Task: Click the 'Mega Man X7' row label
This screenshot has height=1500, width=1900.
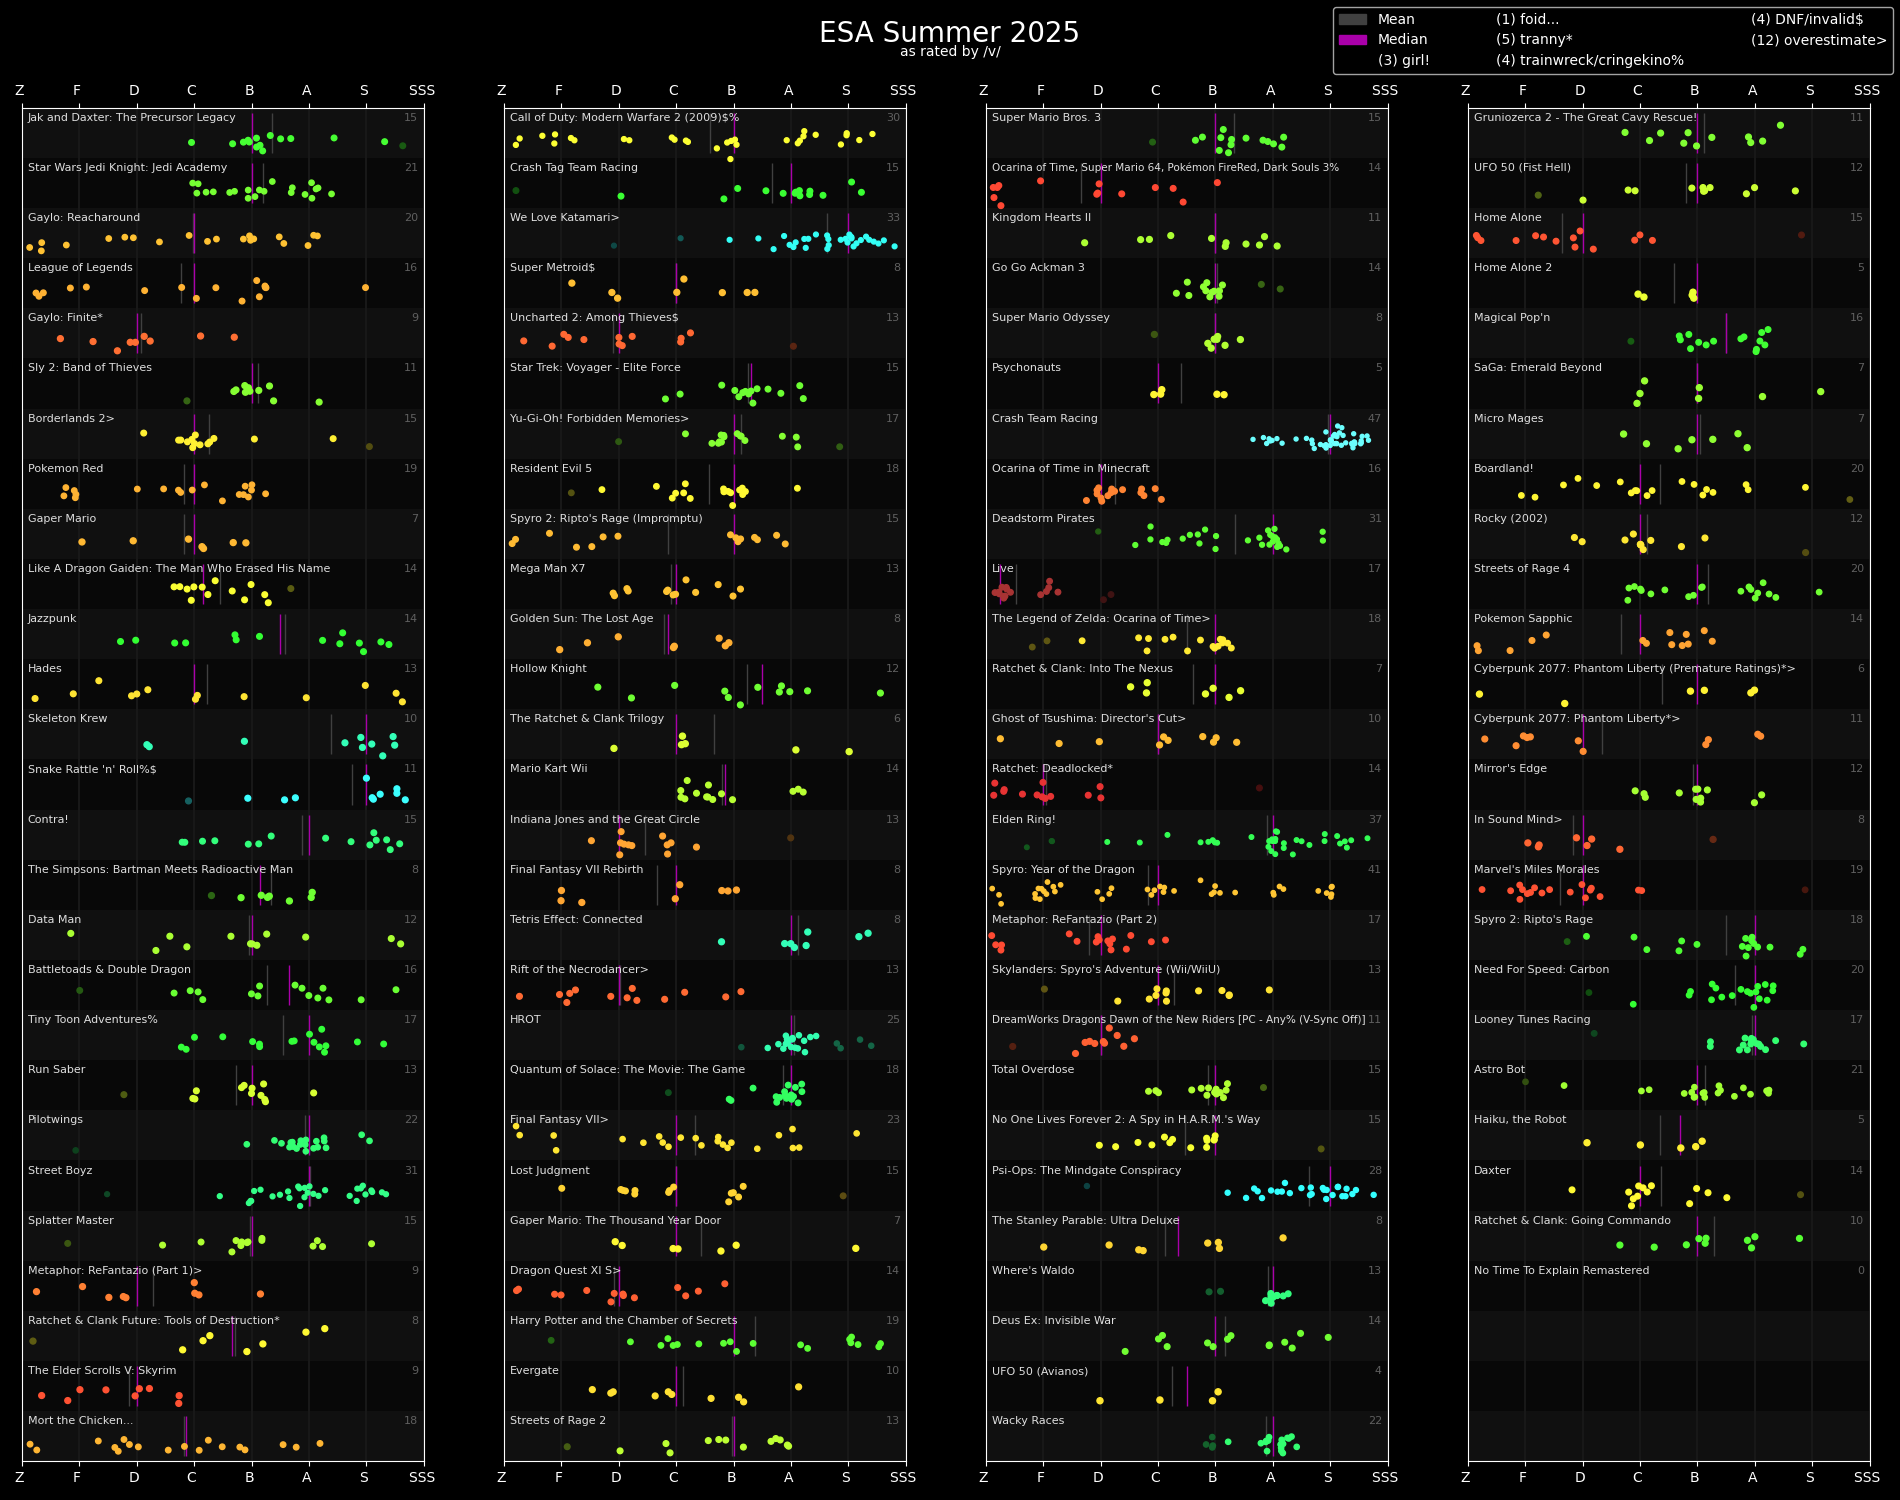Action: tap(547, 569)
